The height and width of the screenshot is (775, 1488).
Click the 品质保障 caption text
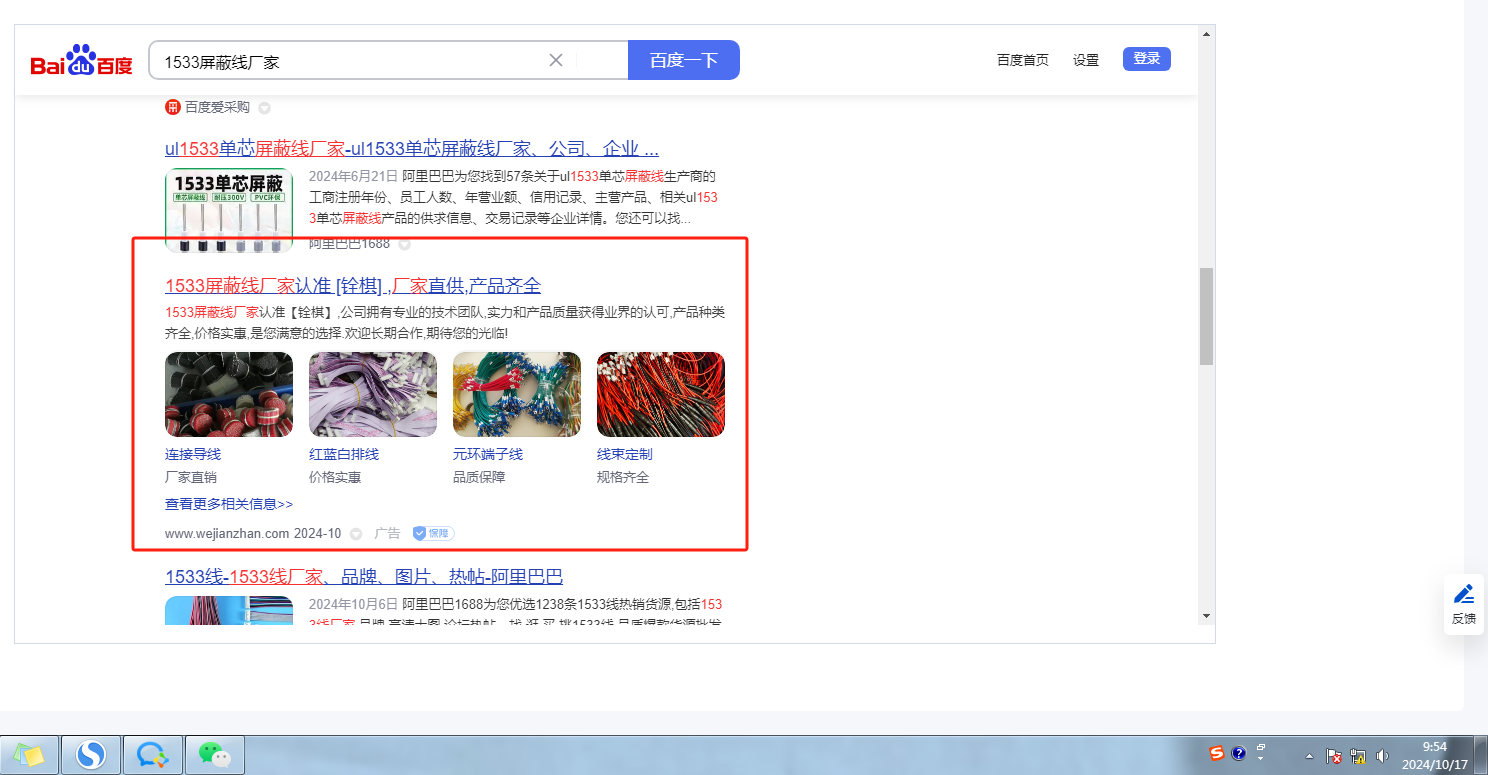point(479,477)
